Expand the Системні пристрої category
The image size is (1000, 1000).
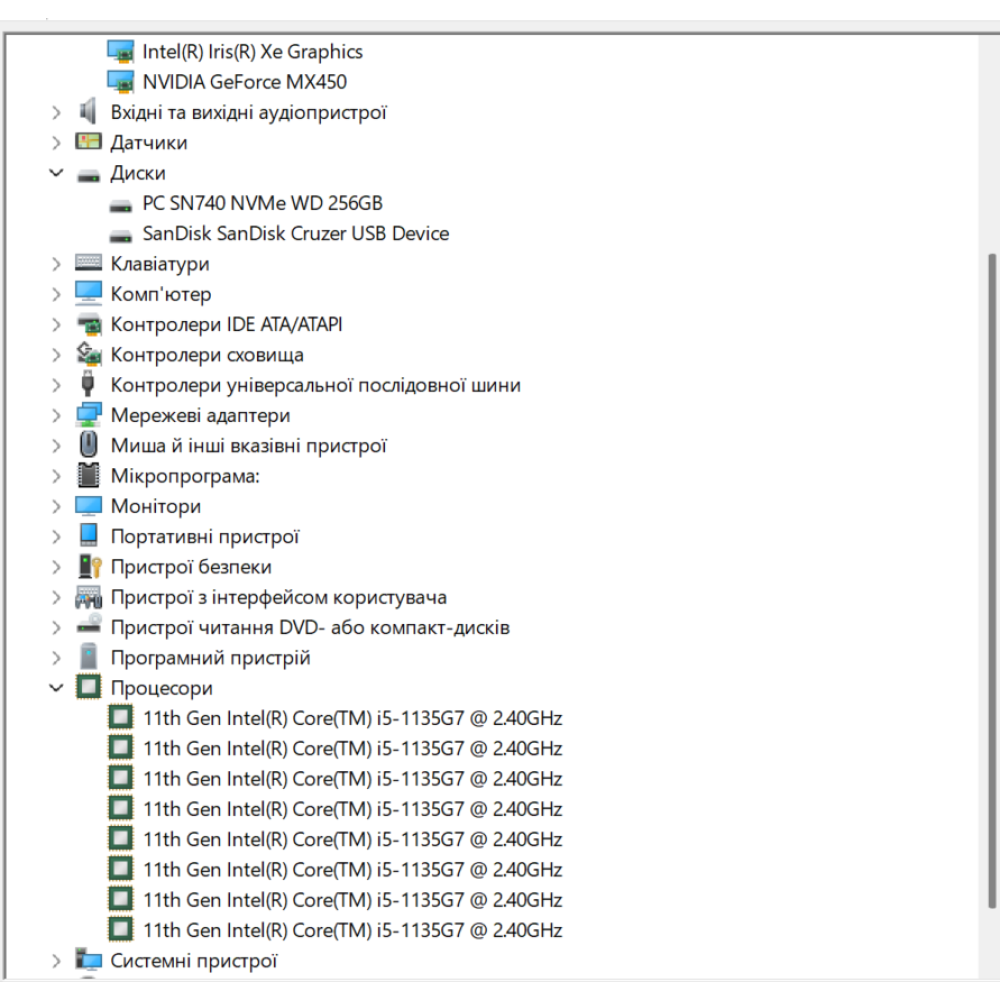56,960
